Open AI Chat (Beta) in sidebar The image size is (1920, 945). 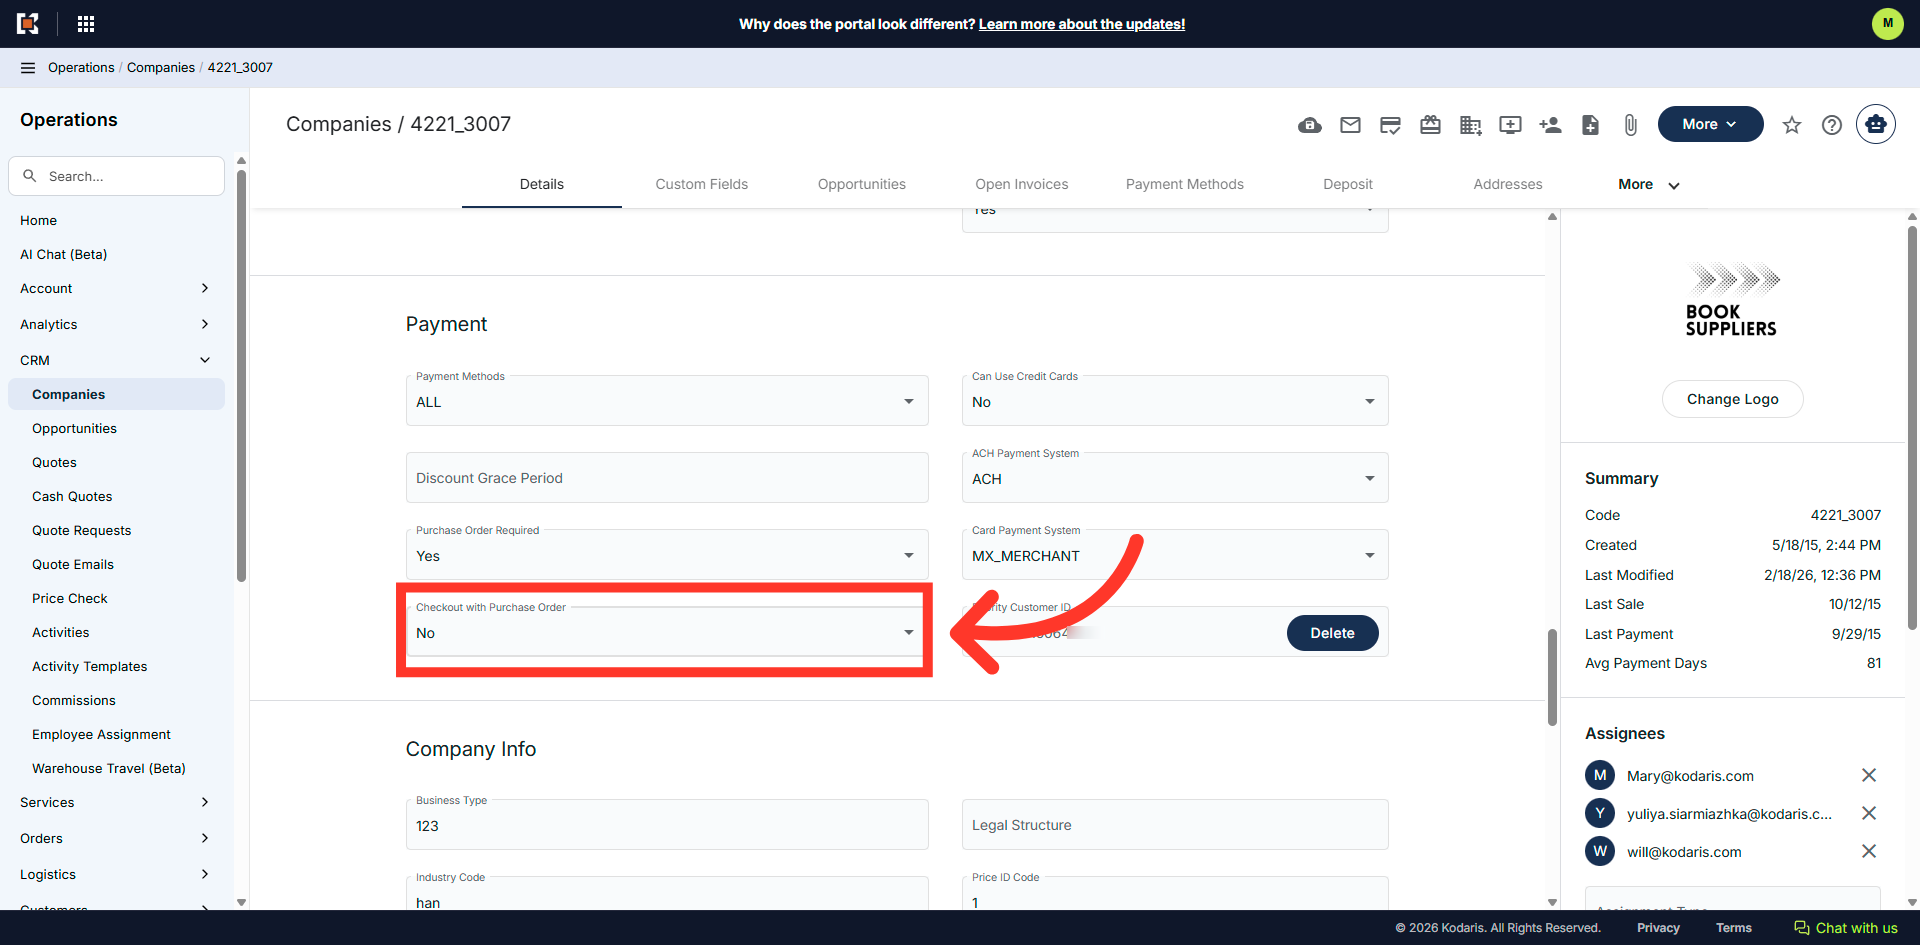coord(63,254)
